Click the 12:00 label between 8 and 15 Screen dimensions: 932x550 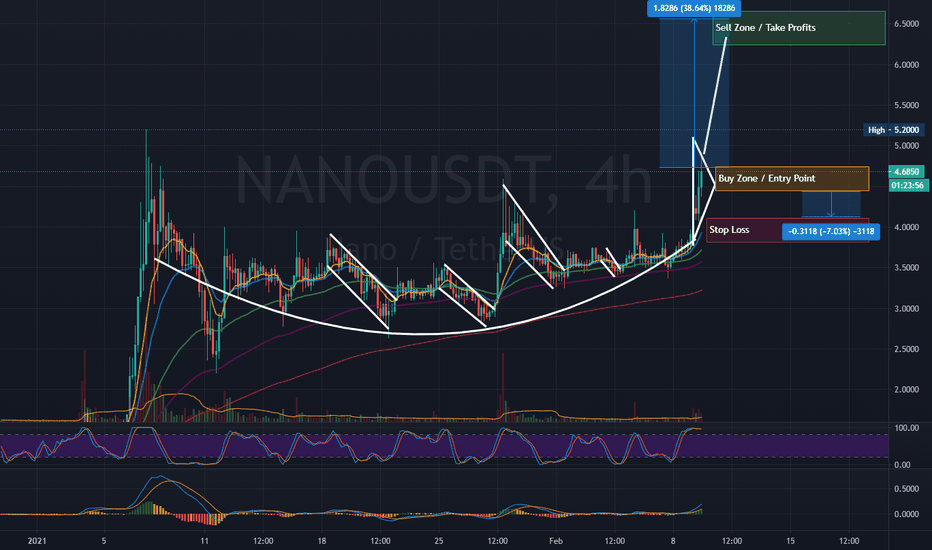[x=732, y=541]
